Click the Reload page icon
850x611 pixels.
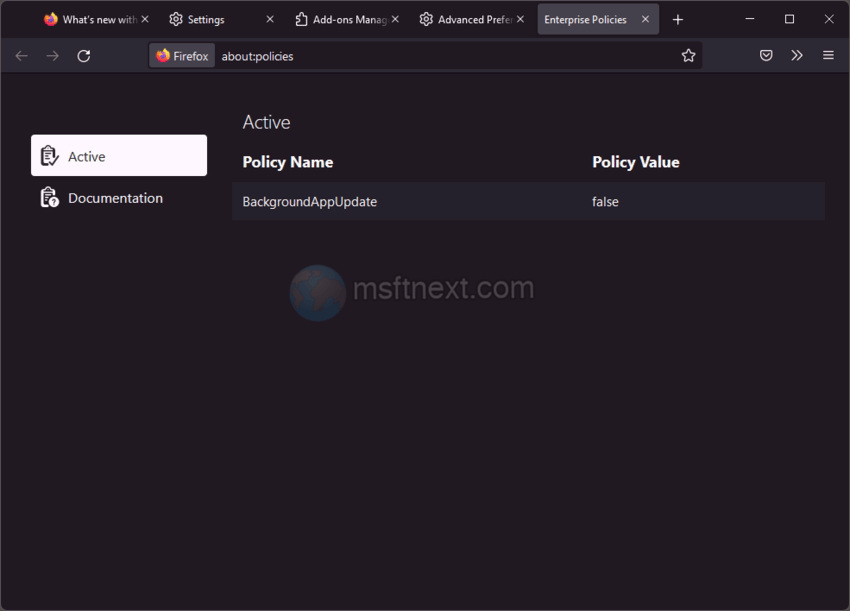[x=84, y=56]
